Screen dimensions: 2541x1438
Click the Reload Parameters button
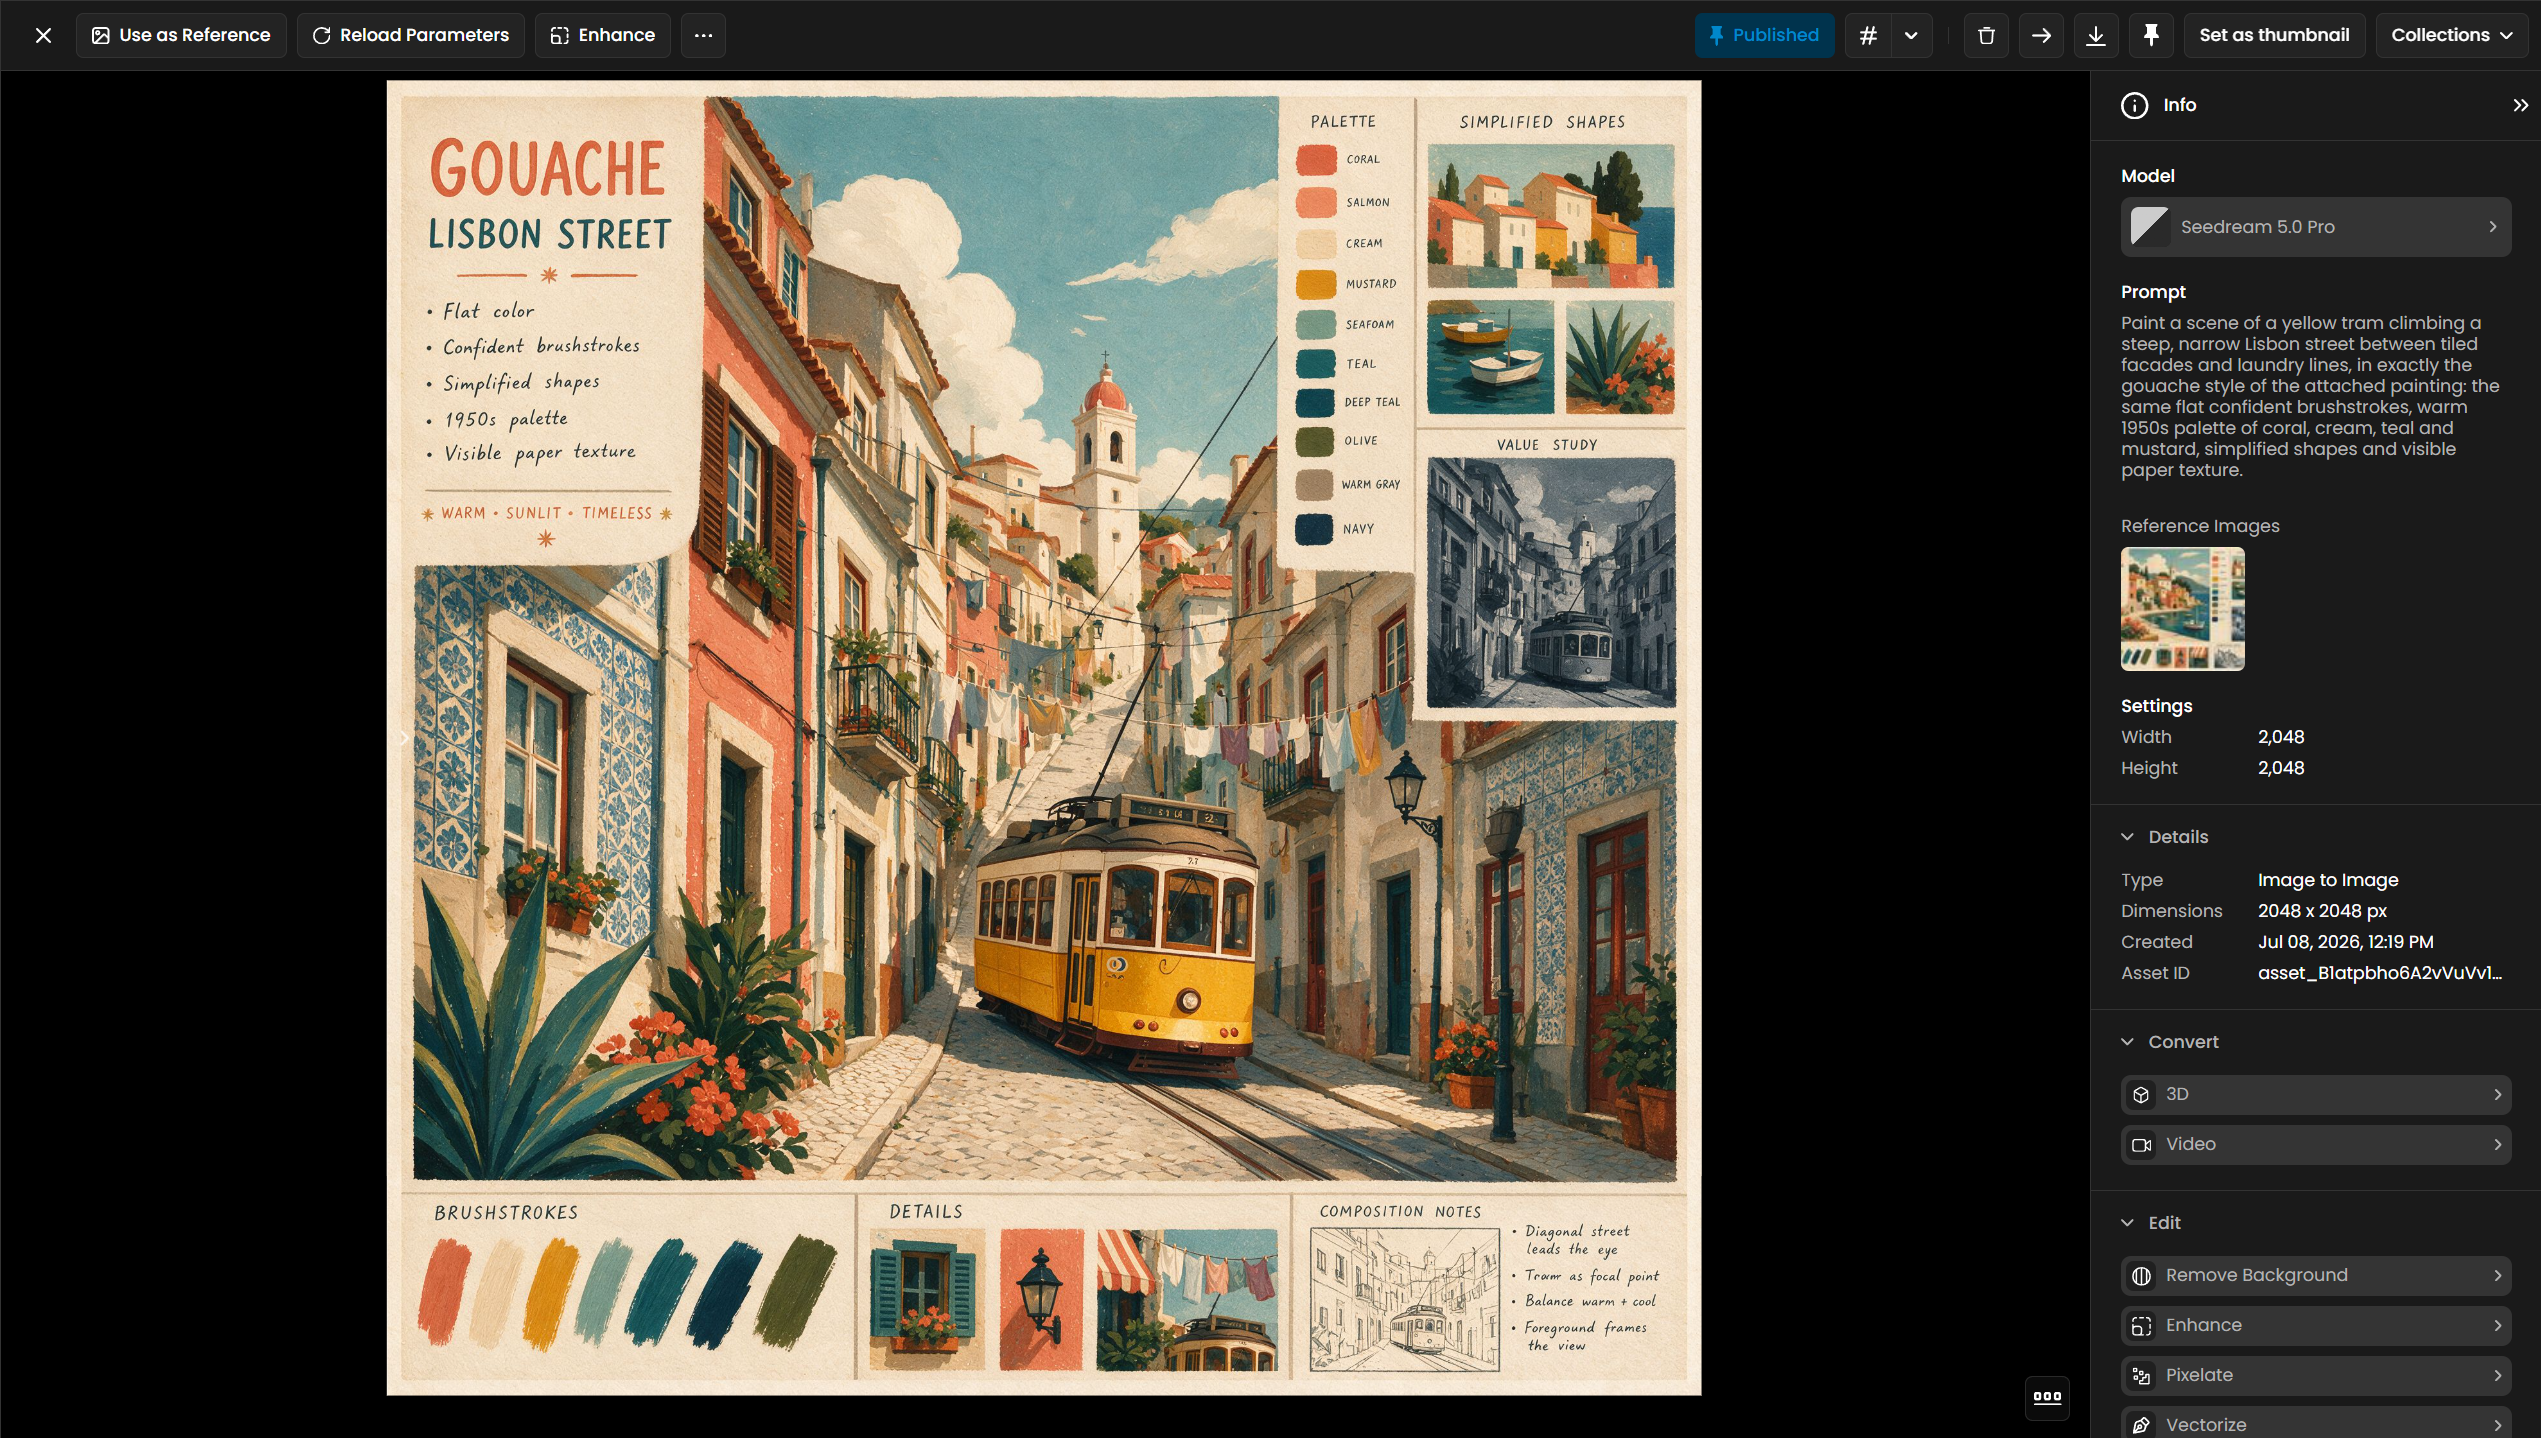[411, 35]
